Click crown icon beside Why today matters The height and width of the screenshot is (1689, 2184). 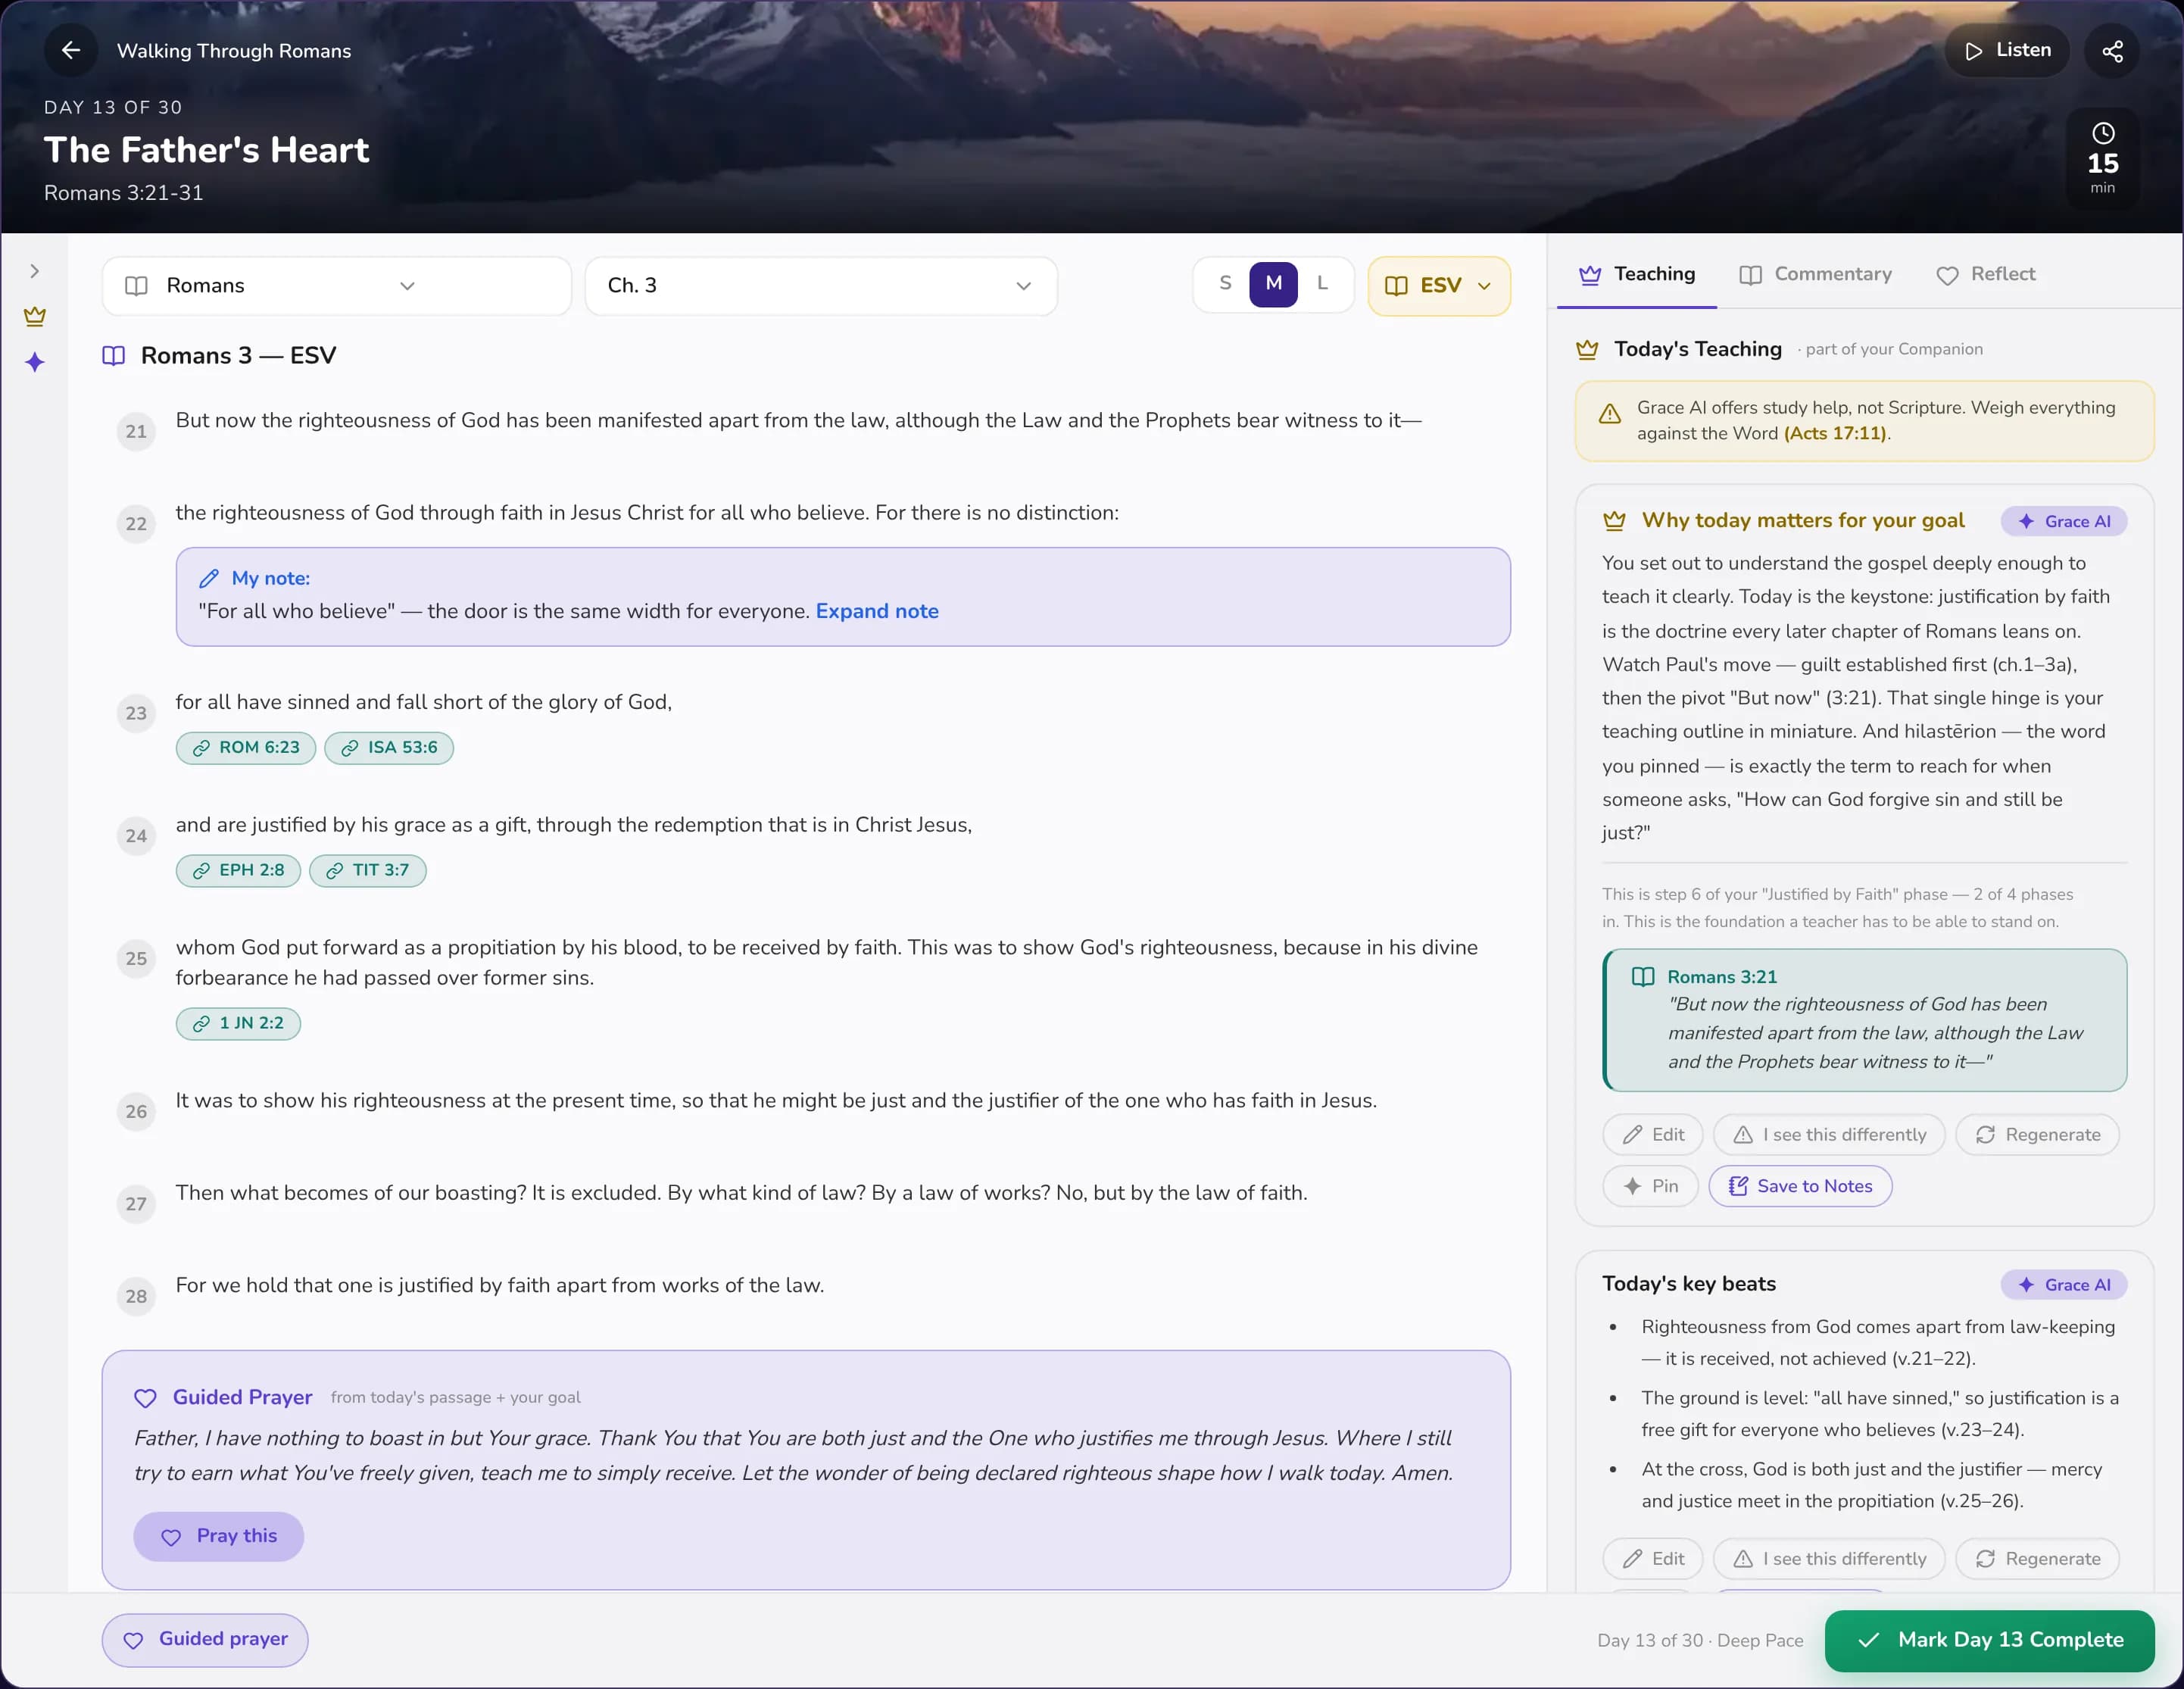1614,521
